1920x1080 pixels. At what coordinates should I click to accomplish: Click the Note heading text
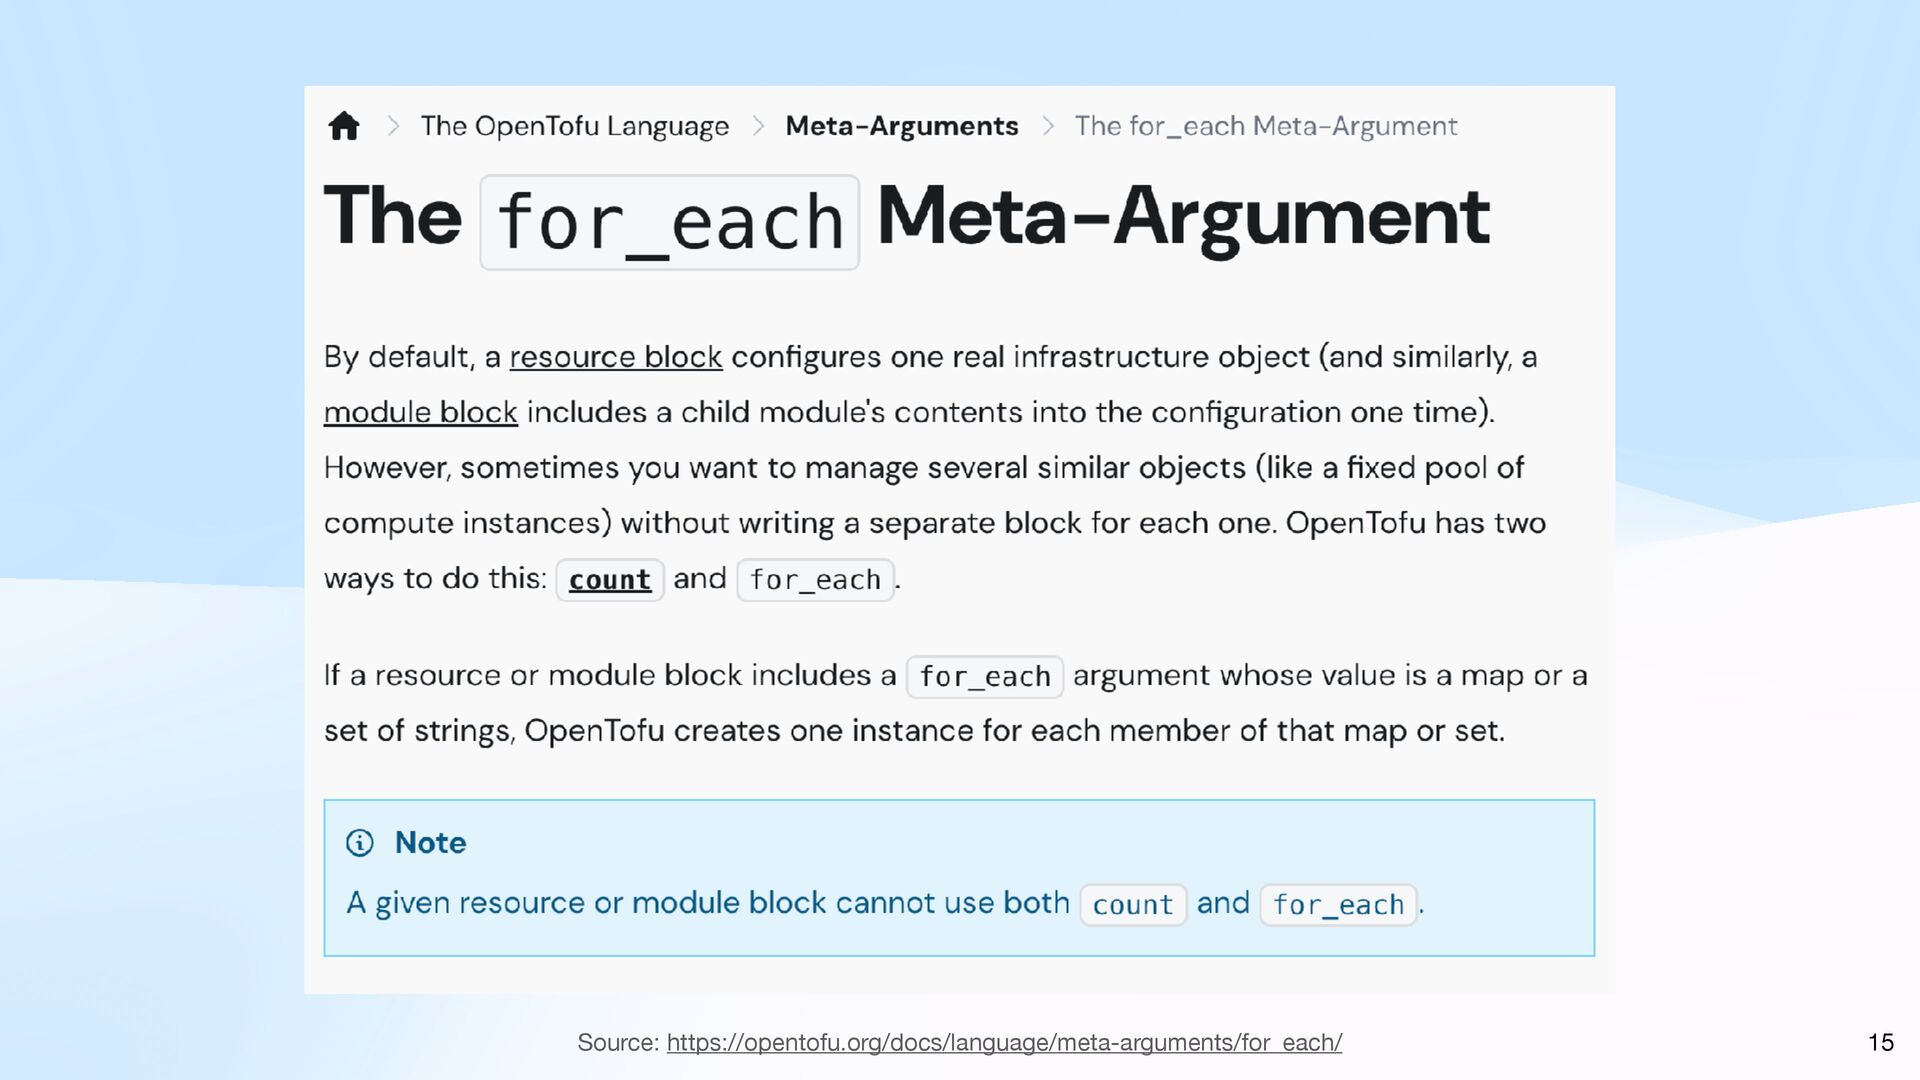[x=430, y=843]
